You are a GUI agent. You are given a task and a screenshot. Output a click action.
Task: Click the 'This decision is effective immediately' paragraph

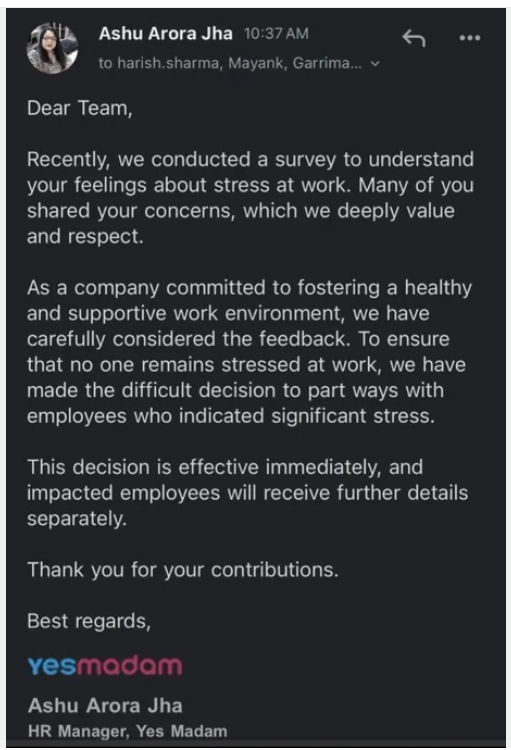[x=247, y=493]
